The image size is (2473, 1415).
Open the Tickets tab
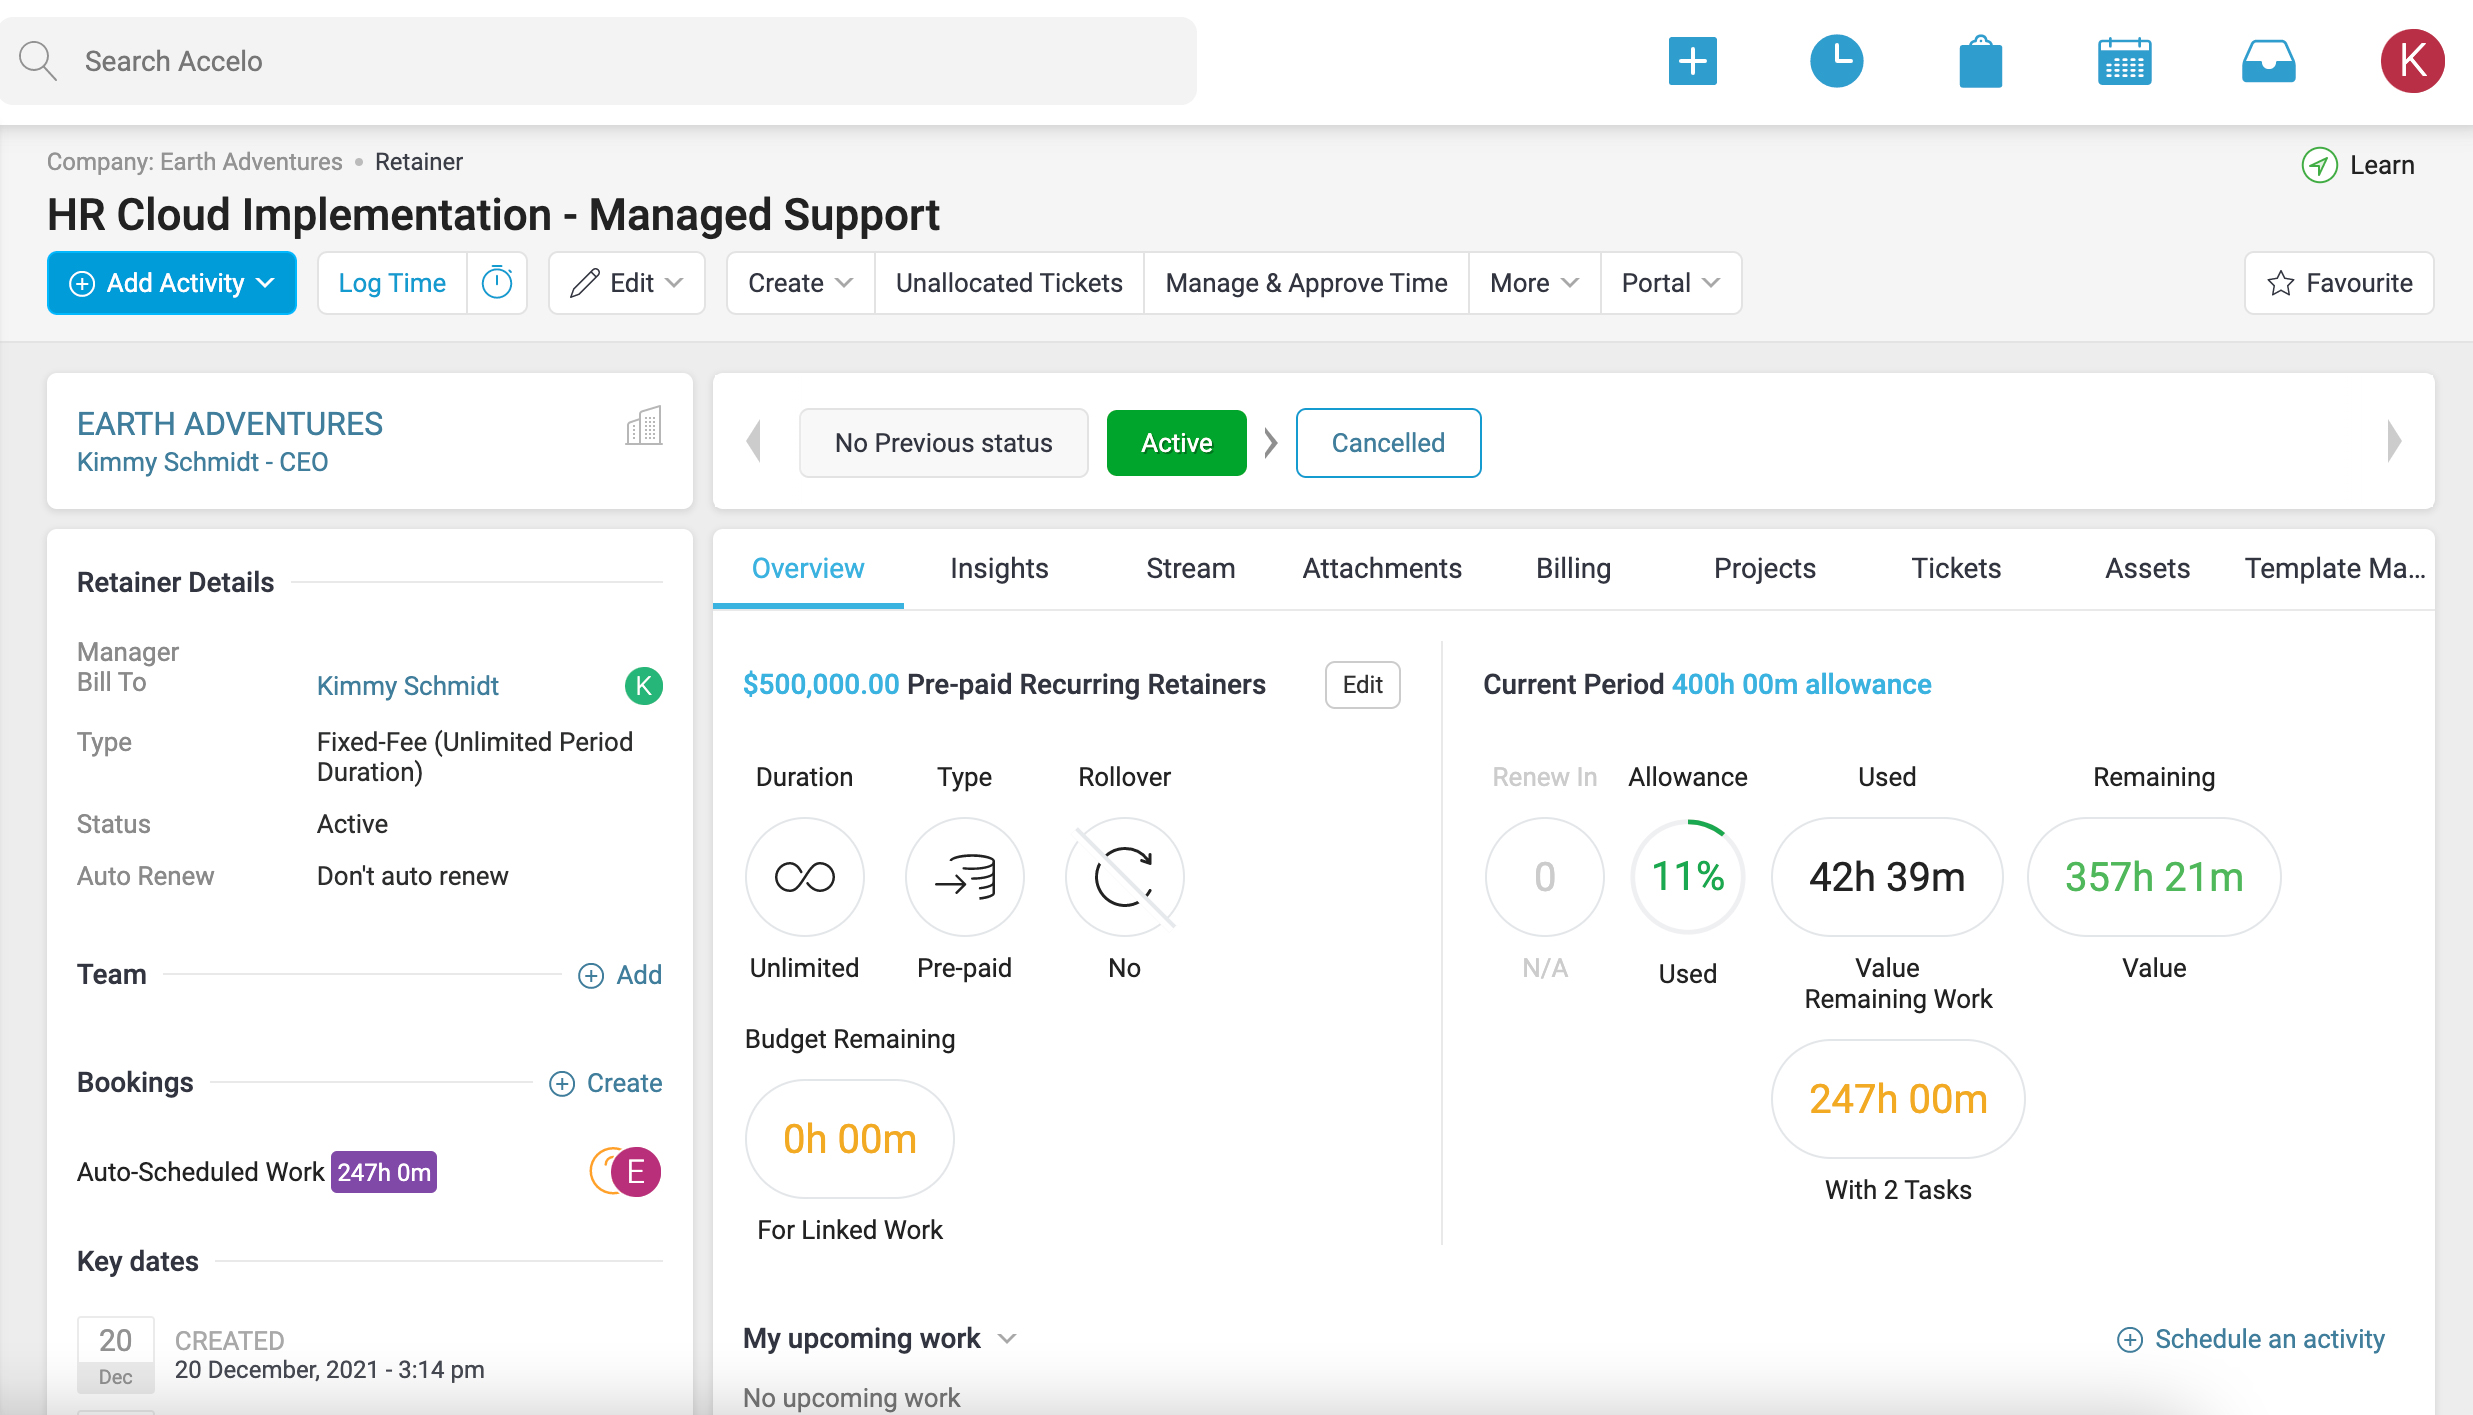coord(1956,568)
